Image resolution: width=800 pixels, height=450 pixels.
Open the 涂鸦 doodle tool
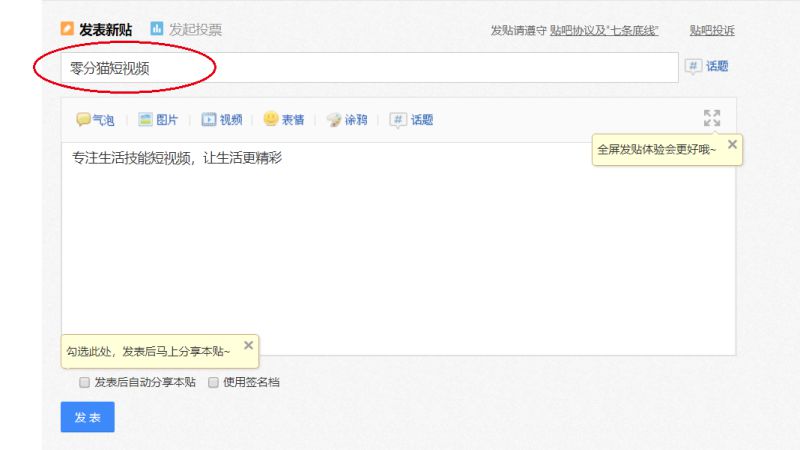point(347,120)
